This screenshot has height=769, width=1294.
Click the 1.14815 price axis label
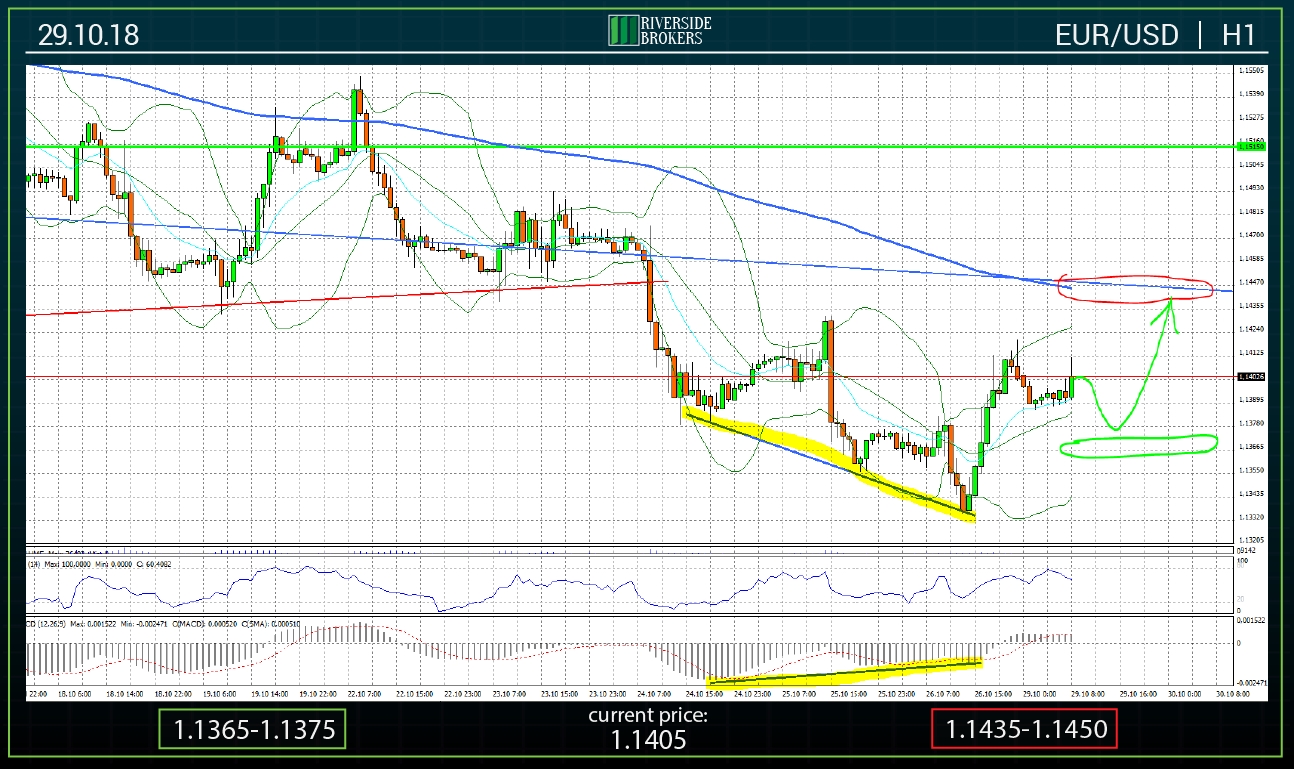click(1251, 211)
